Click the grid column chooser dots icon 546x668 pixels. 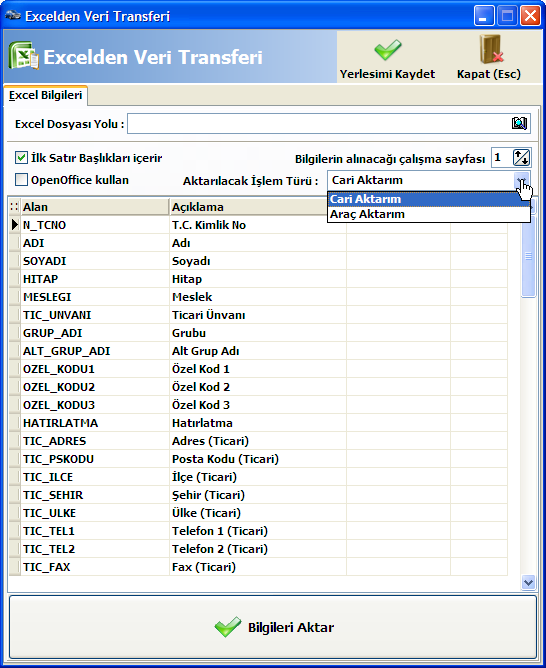point(14,207)
